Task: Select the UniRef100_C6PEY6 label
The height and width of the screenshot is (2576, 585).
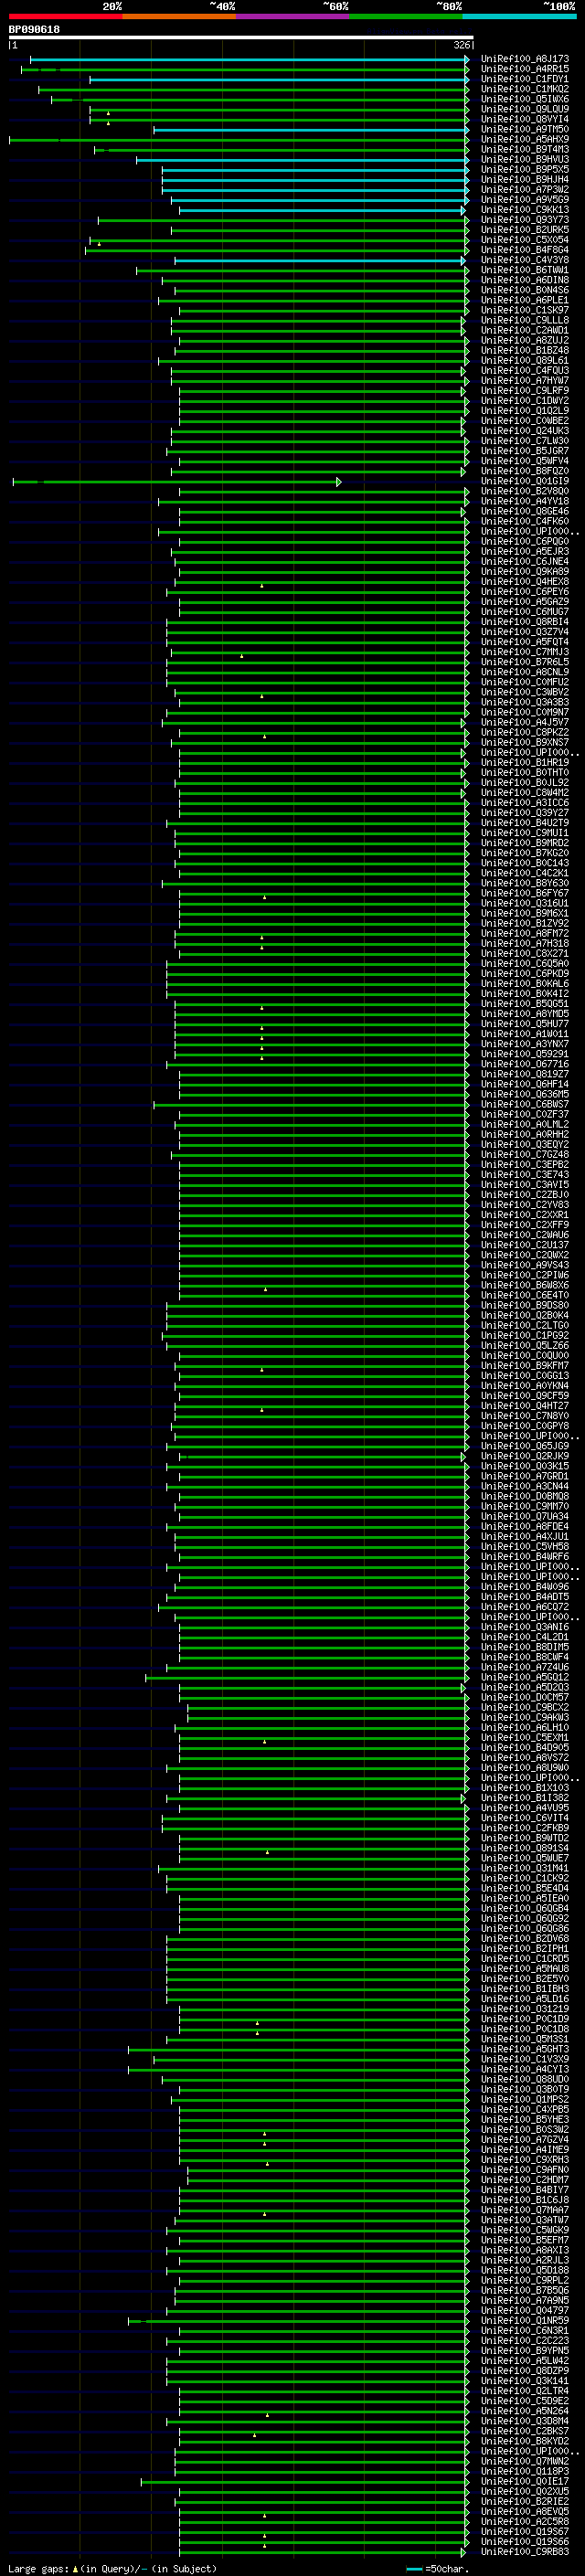Action: click(524, 591)
